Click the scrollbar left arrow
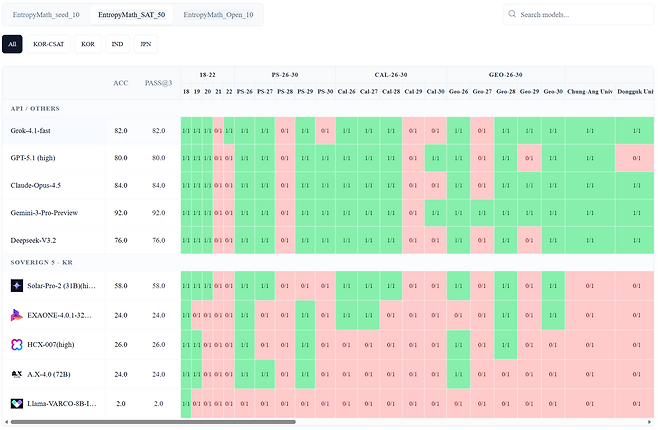 pyautogui.click(x=6, y=422)
